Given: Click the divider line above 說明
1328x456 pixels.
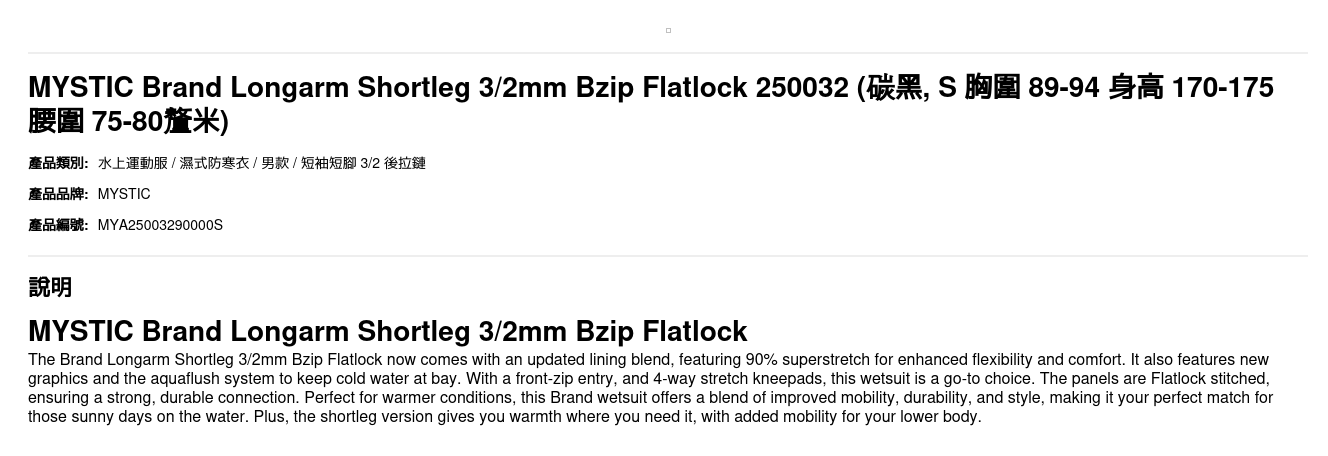Looking at the screenshot, I should coord(668,256).
